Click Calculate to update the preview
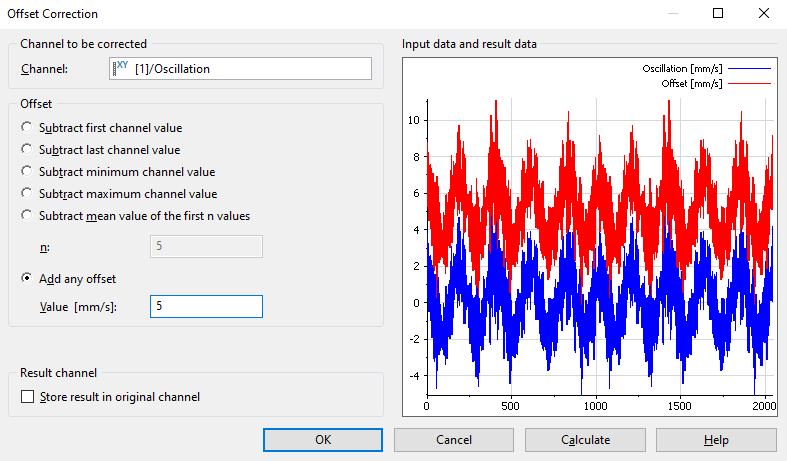The image size is (787, 461). pos(585,440)
